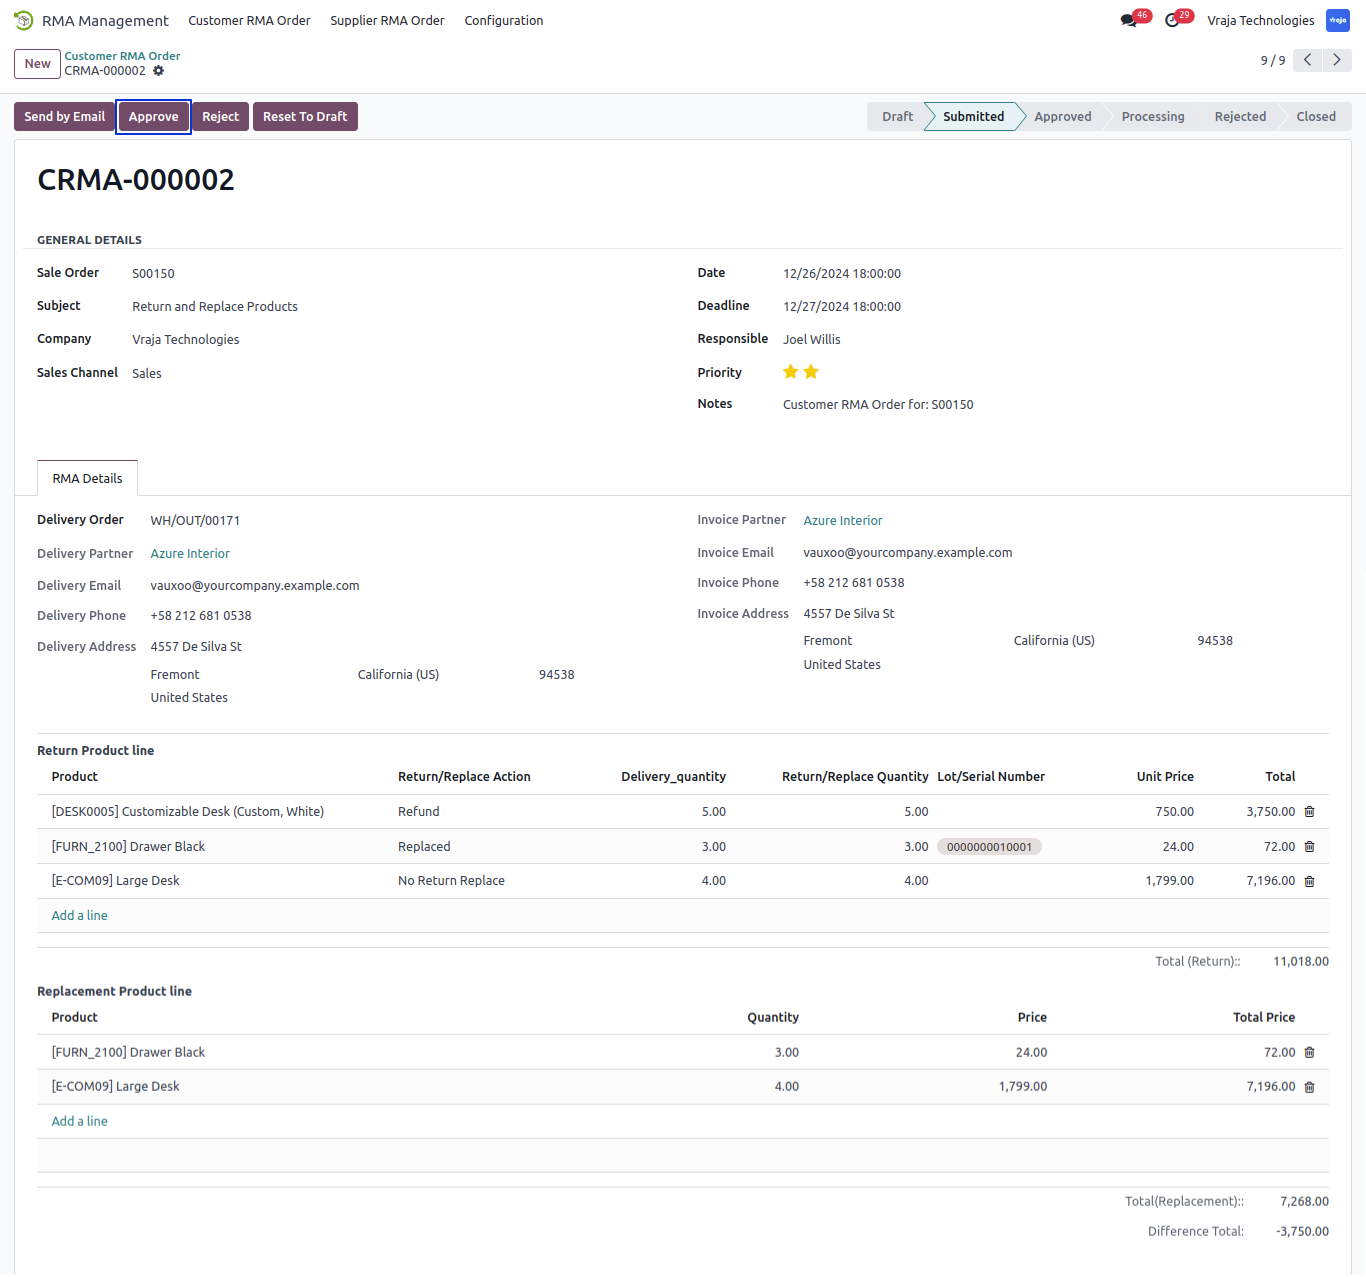This screenshot has height=1277, width=1366.
Task: Select the RMA Details tab
Action: [87, 478]
